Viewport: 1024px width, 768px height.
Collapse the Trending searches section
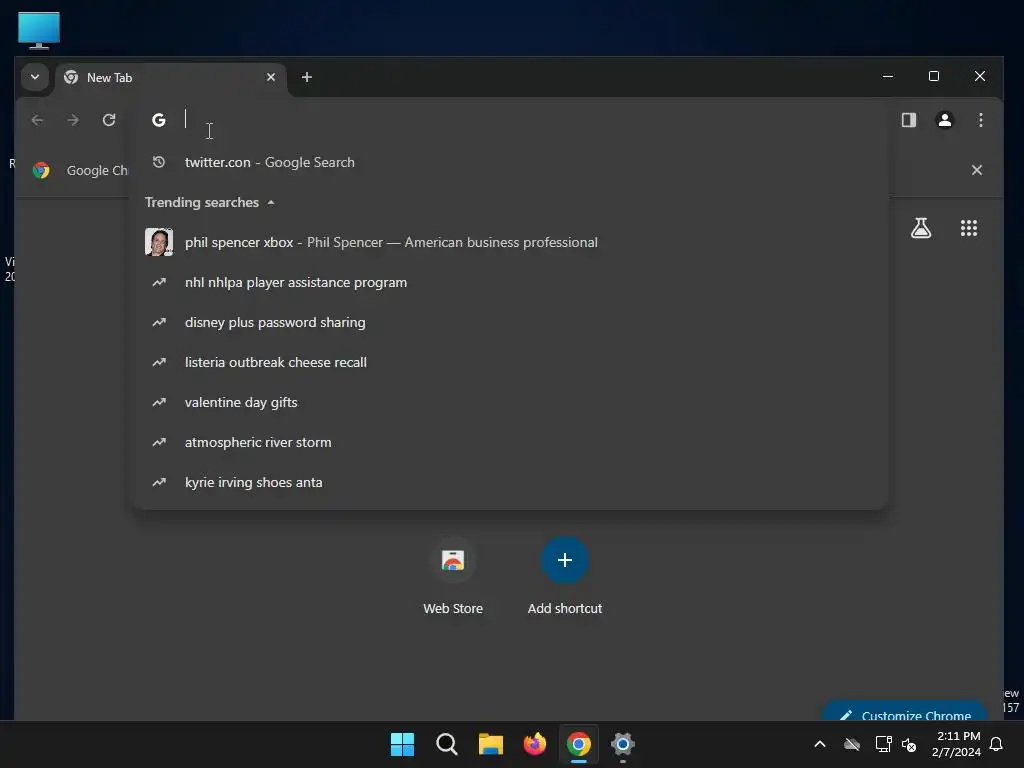pos(210,202)
